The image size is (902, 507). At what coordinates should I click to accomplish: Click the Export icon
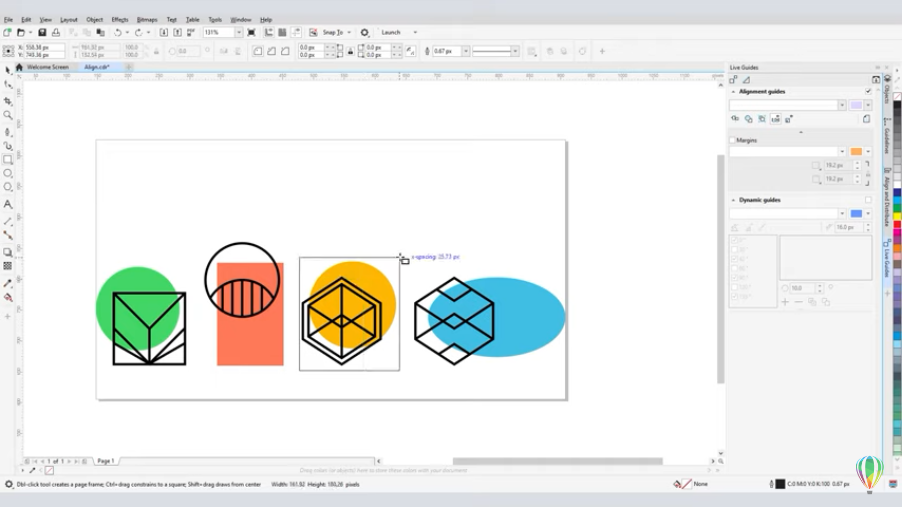177,32
